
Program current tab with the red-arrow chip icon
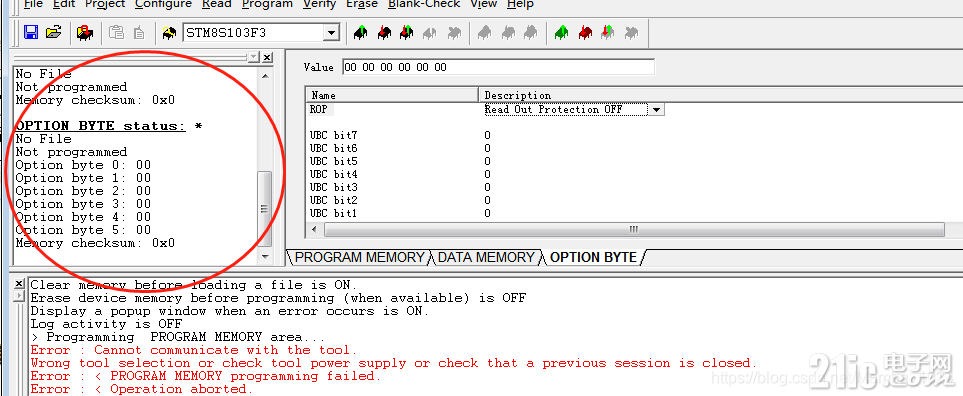point(384,33)
